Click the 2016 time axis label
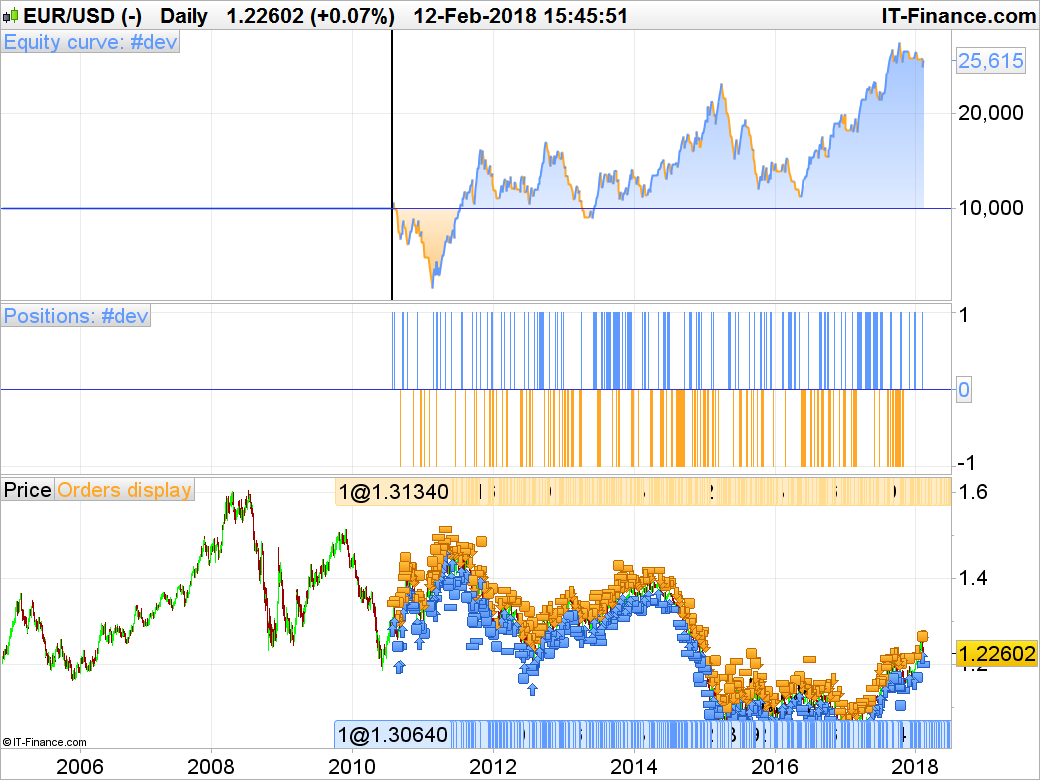1040x780 pixels. (x=775, y=767)
